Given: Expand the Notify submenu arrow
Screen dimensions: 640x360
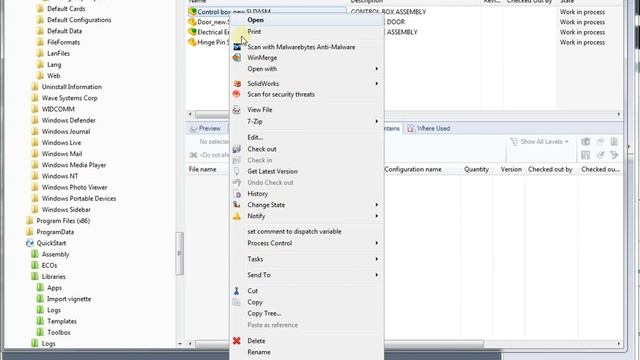Looking at the screenshot, I should click(x=377, y=216).
